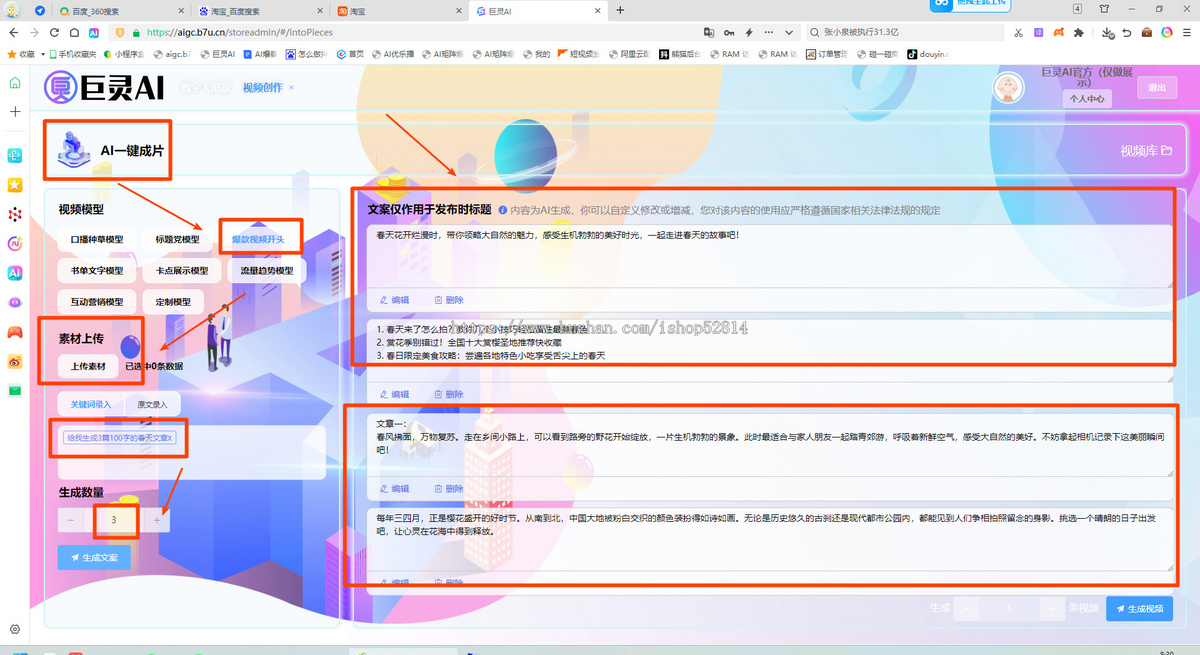Click 编辑 under the 文章一 text box
The width and height of the screenshot is (1200, 655).
pos(394,489)
